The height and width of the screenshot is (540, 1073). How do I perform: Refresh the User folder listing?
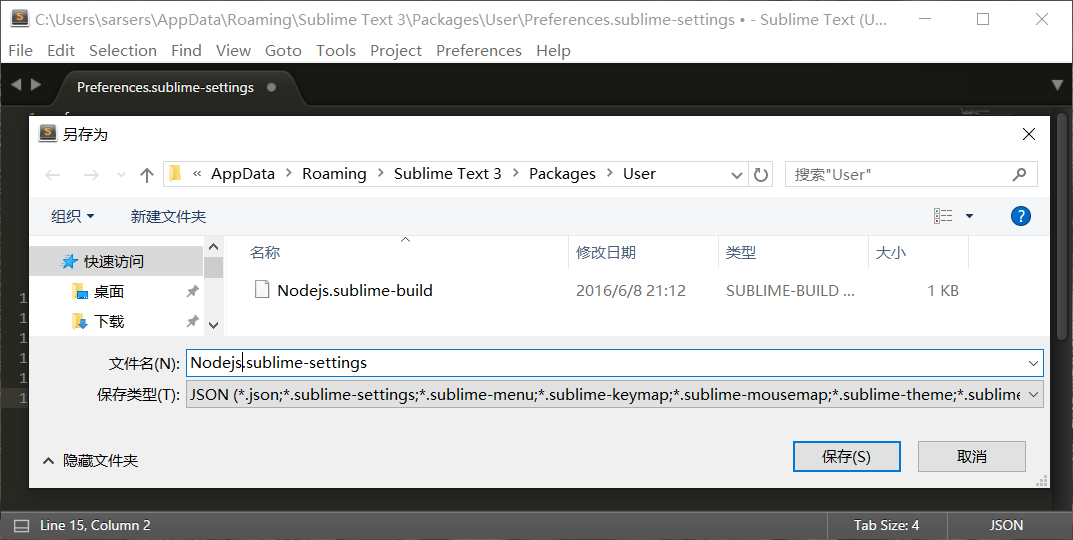pyautogui.click(x=760, y=175)
